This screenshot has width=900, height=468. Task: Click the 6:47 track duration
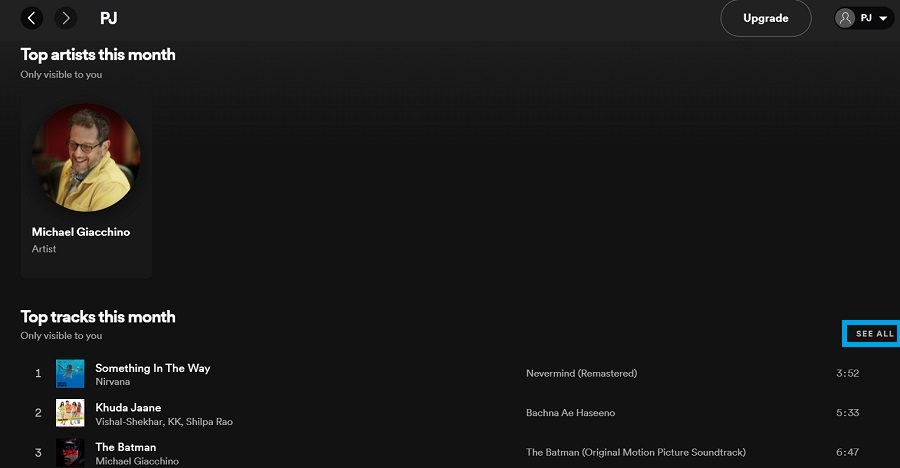847,452
